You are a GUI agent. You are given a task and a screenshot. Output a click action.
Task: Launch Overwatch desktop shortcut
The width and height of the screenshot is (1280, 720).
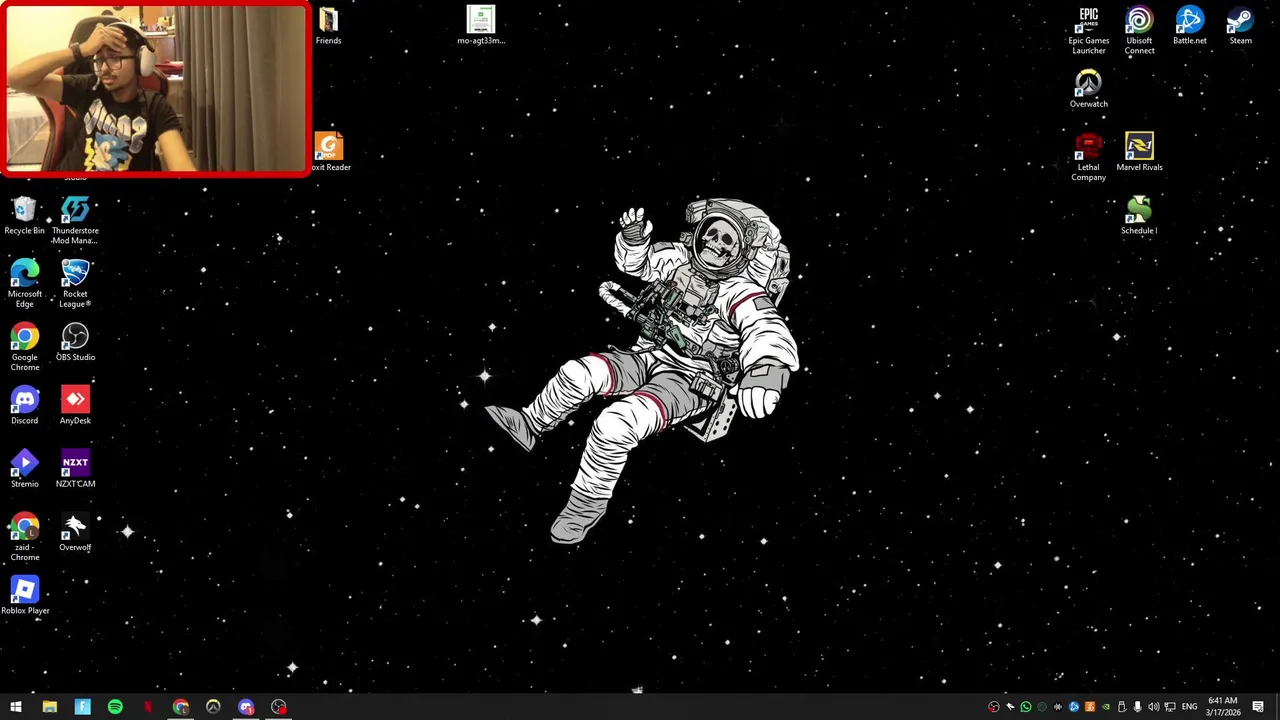coord(1089,89)
